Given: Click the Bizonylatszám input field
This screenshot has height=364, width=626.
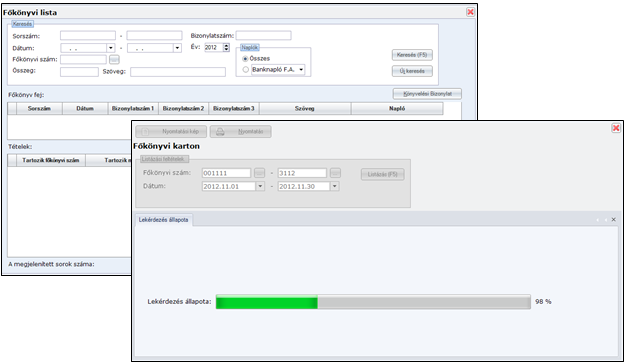Looking at the screenshot, I should click(263, 36).
